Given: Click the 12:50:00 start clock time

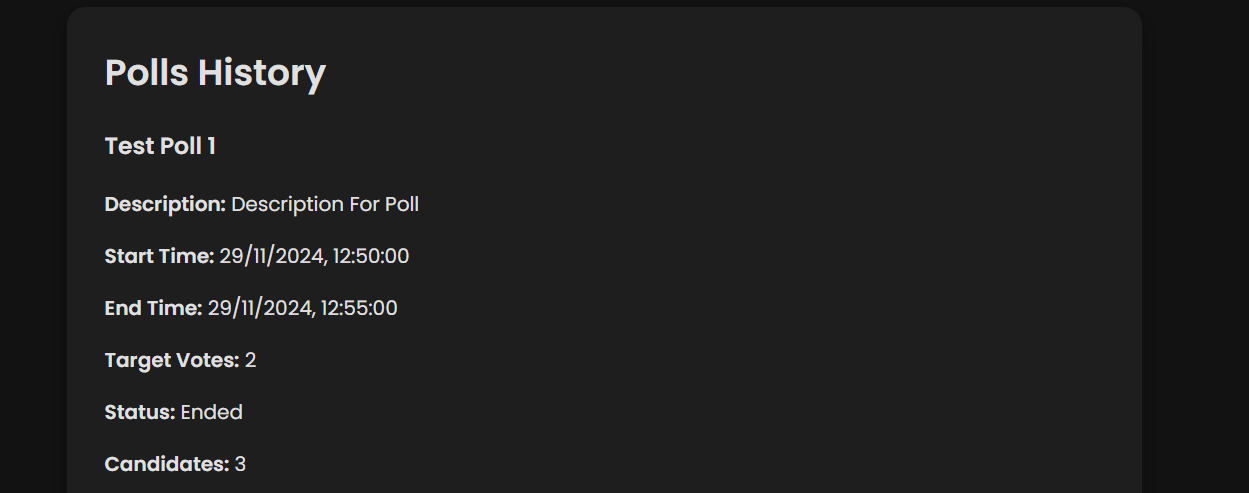Looking at the screenshot, I should click(371, 256).
